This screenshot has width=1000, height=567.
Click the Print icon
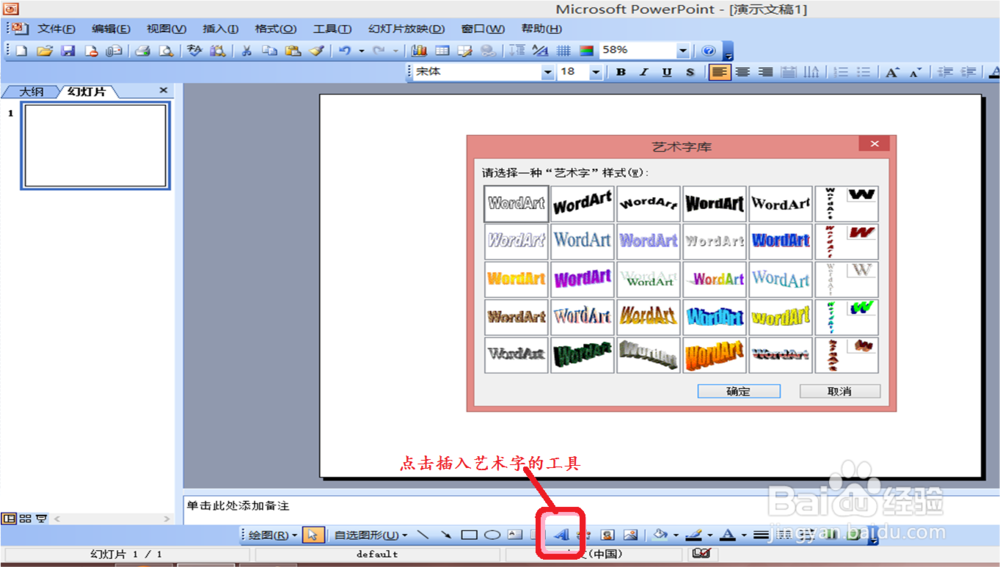click(143, 50)
